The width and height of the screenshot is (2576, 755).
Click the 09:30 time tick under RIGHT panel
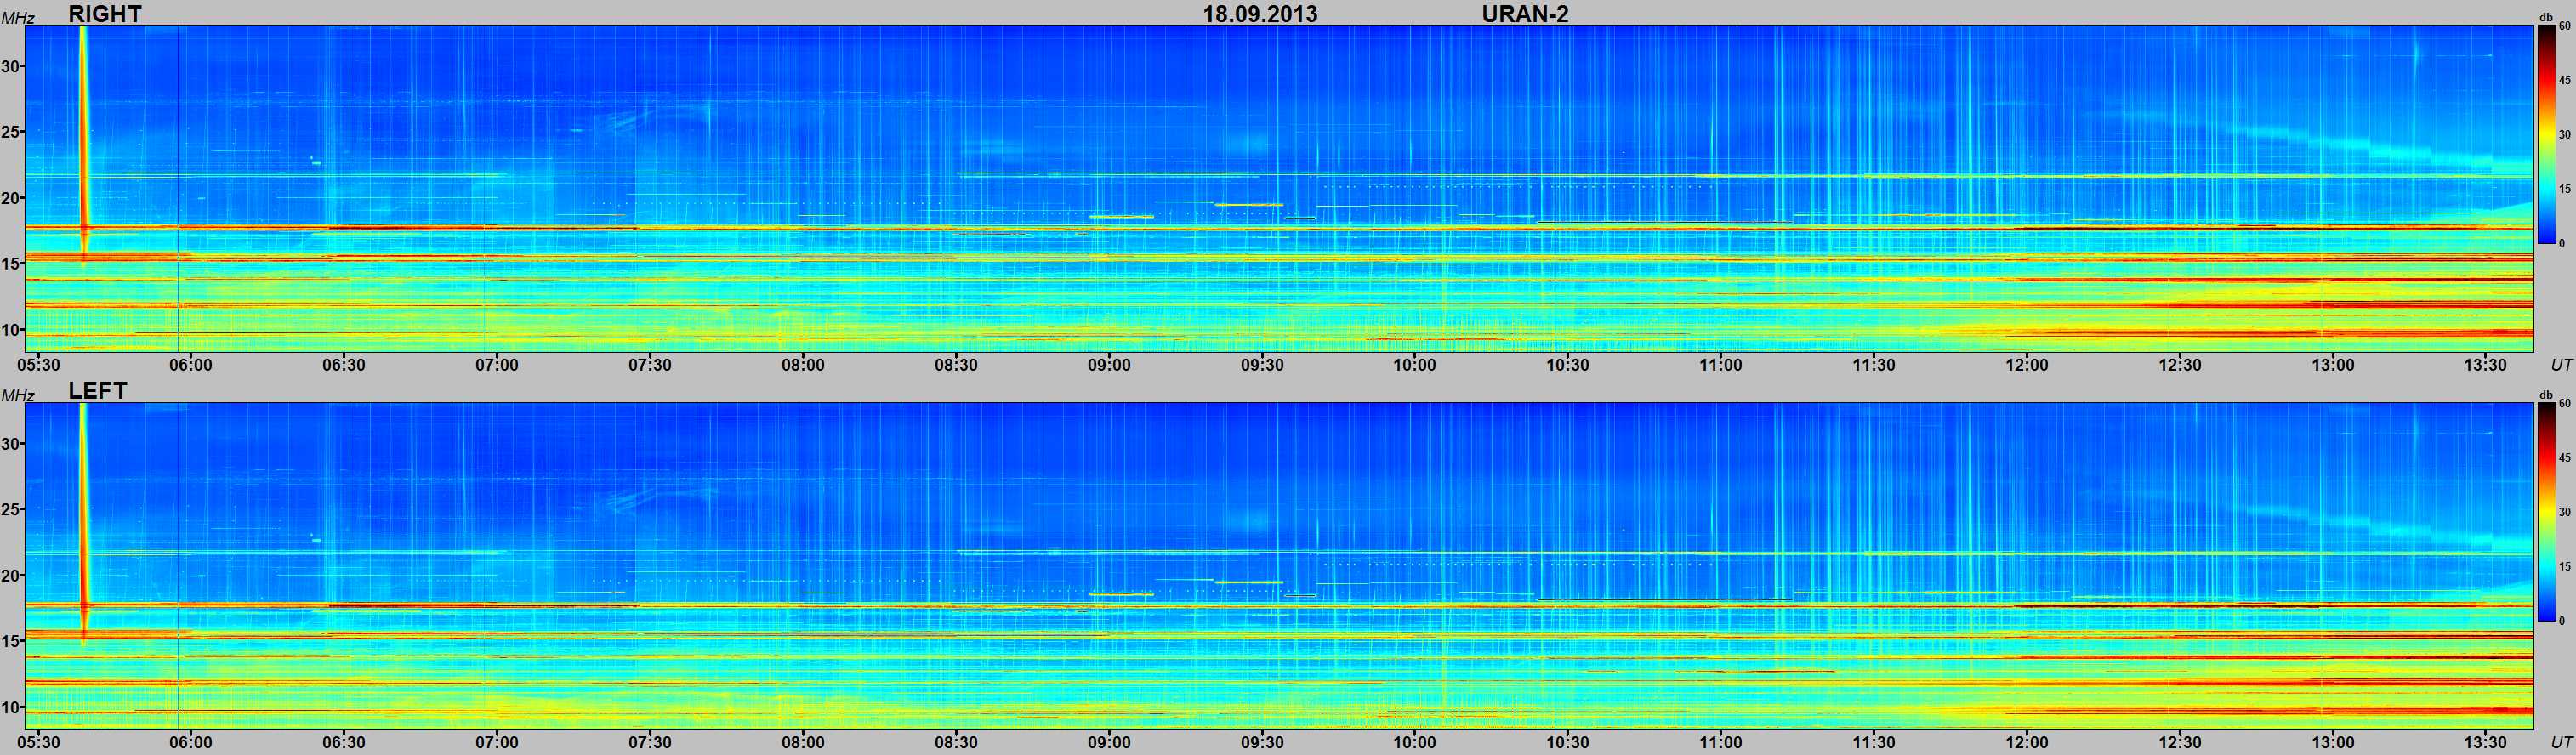point(1262,365)
